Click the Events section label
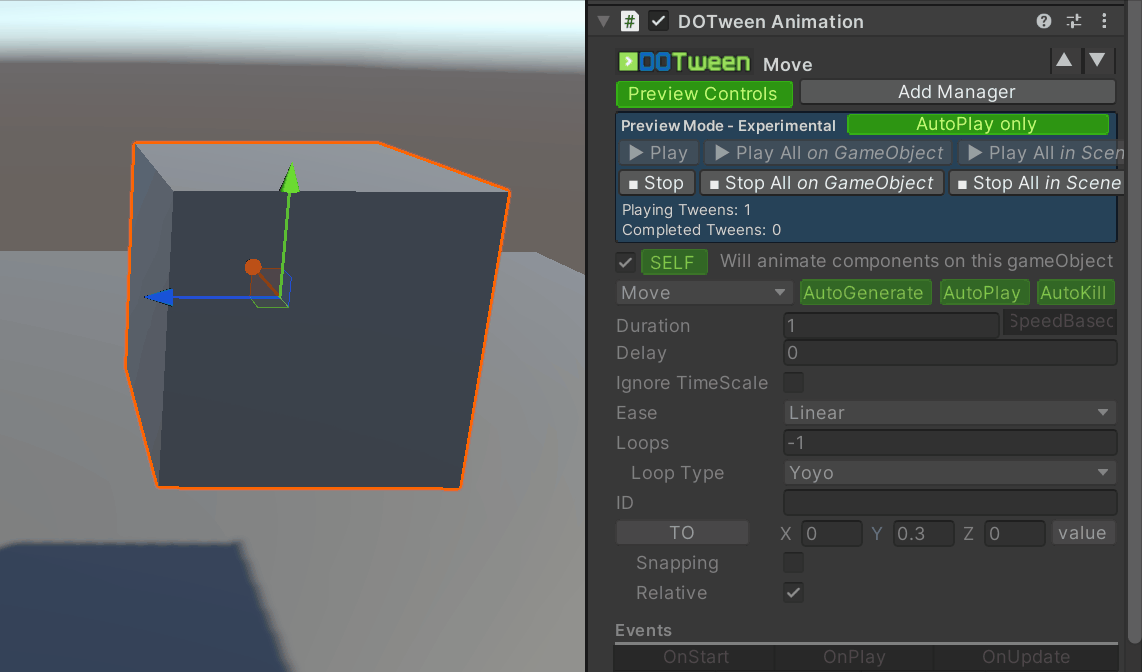 643,631
